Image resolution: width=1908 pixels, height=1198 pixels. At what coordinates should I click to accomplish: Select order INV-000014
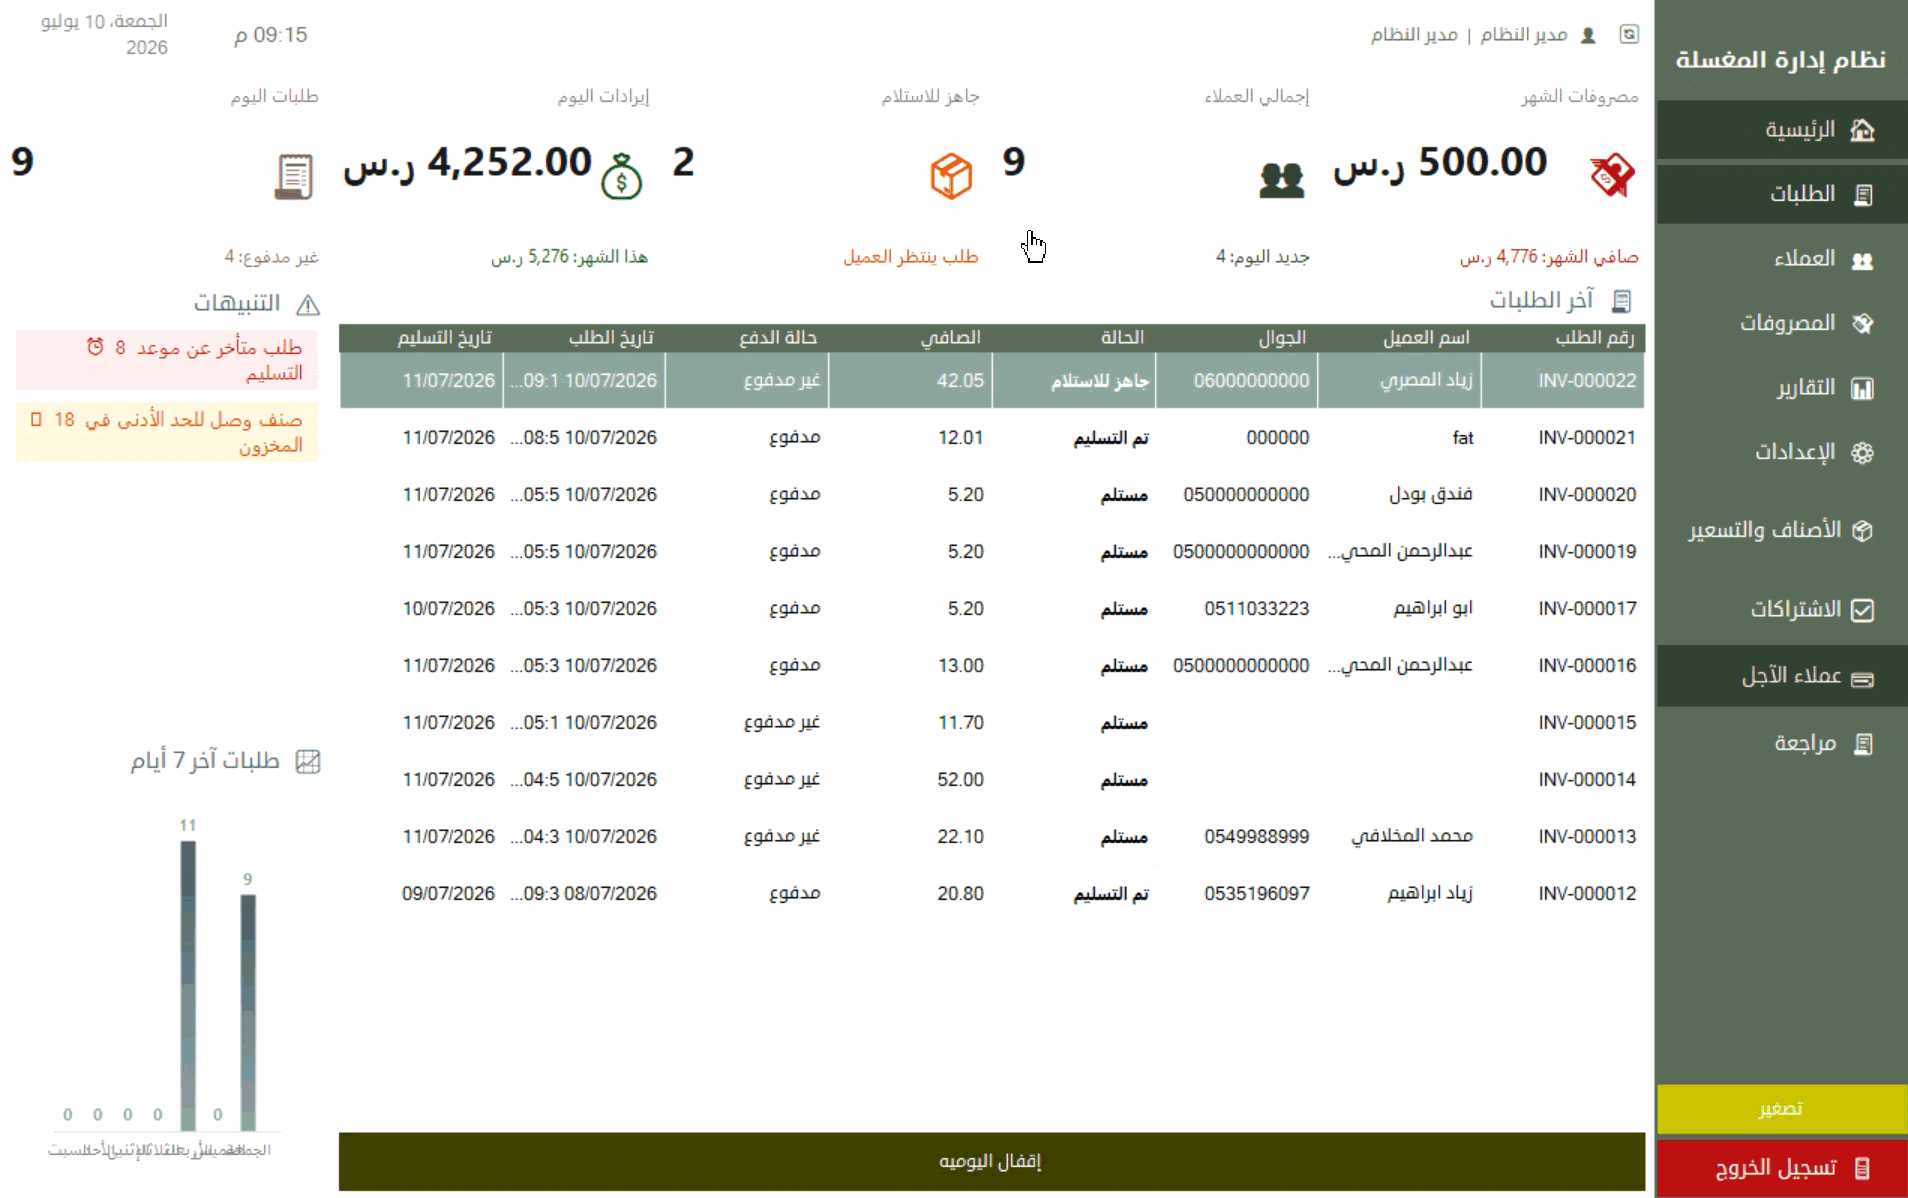tap(991, 779)
